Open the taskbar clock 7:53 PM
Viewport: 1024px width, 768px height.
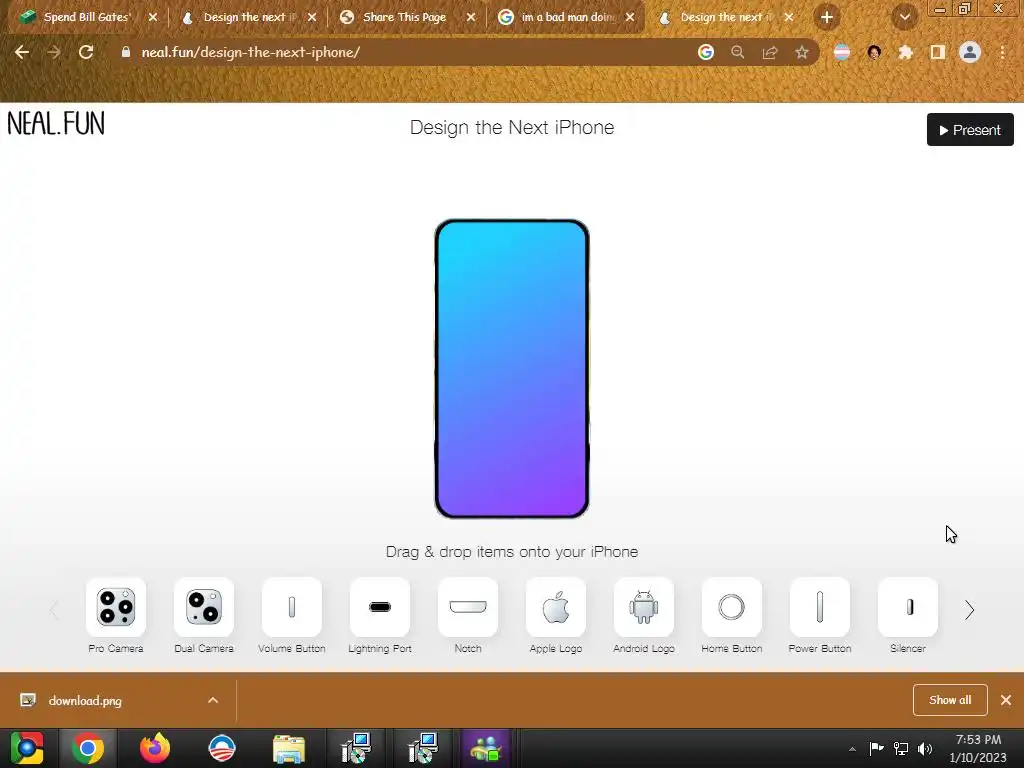pos(978,748)
